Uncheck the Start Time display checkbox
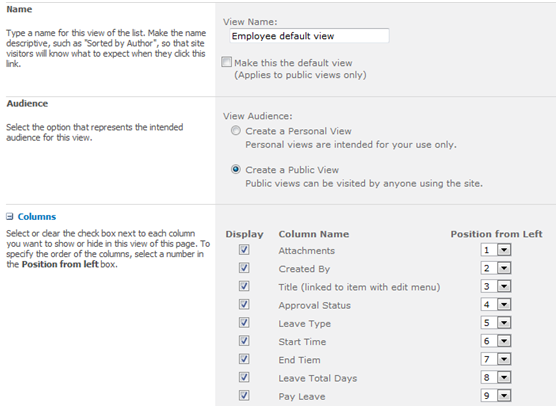 pyautogui.click(x=244, y=341)
